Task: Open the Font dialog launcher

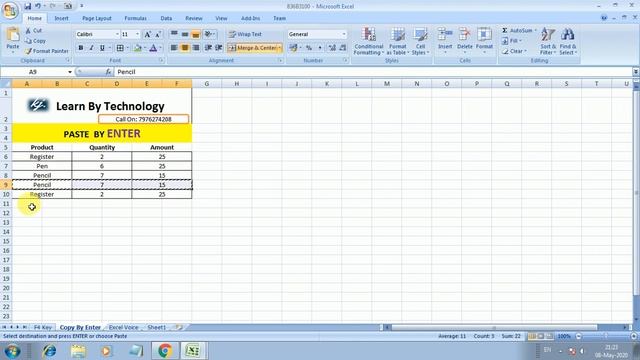Action: tap(161, 60)
